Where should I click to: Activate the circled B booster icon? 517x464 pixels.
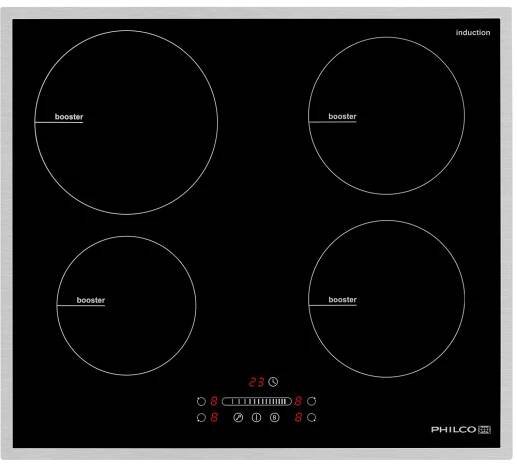point(274,417)
